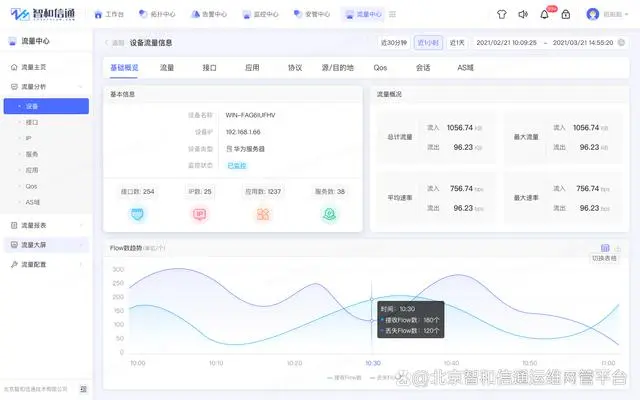Switch to the AS域 tab
The height and width of the screenshot is (400, 640).
tap(465, 68)
